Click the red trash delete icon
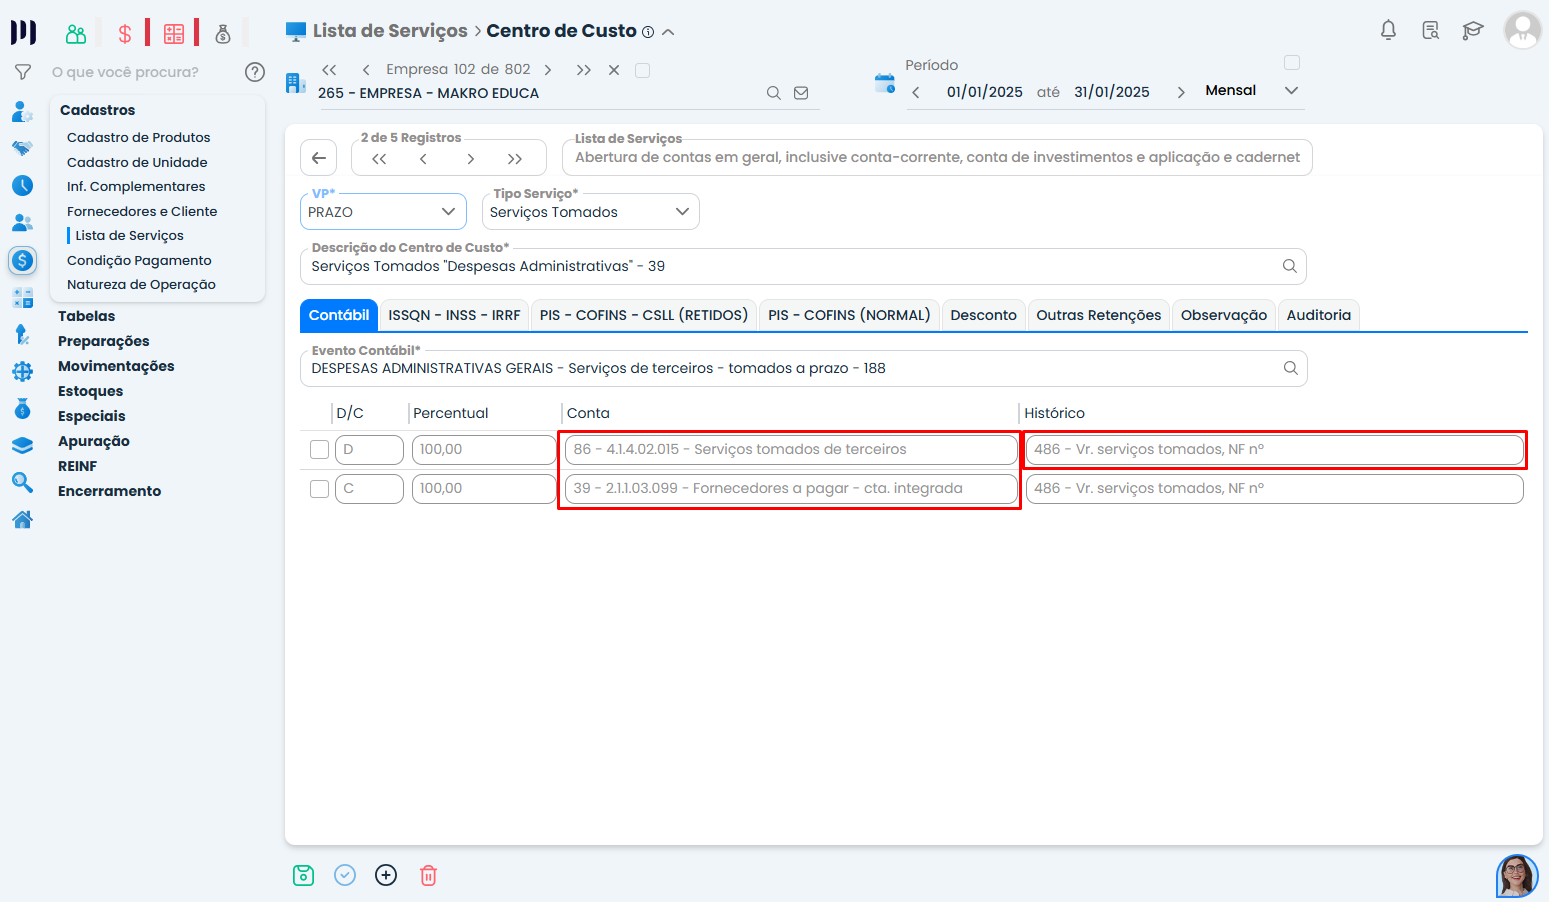The height and width of the screenshot is (902, 1549). (428, 875)
